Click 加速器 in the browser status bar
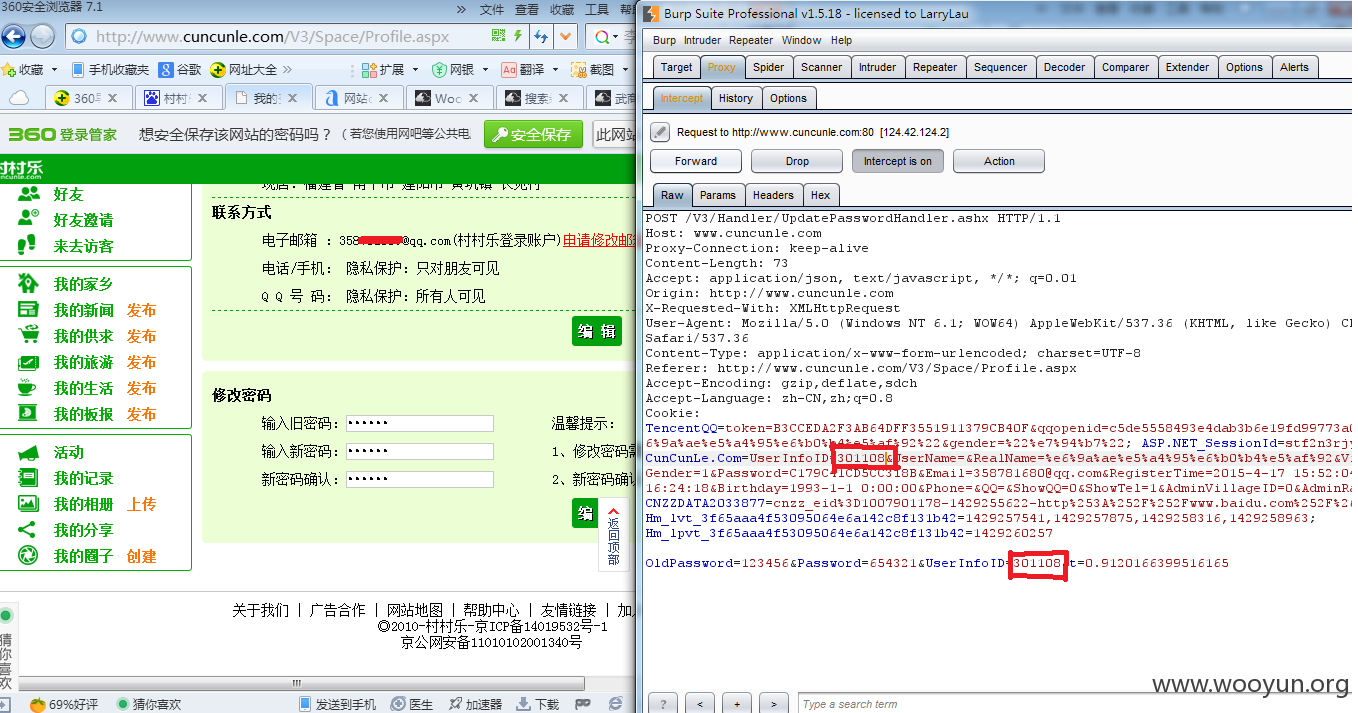The width and height of the screenshot is (1358, 713). coord(475,704)
